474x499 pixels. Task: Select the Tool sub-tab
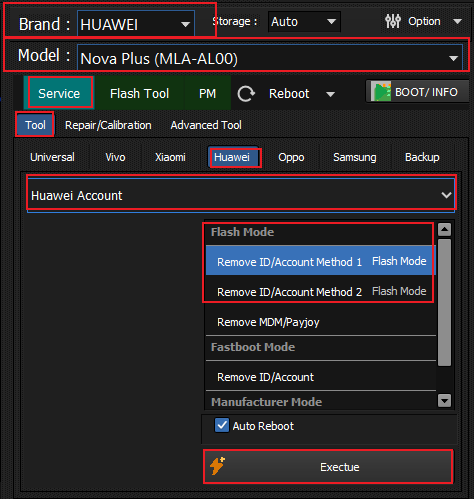(x=35, y=125)
